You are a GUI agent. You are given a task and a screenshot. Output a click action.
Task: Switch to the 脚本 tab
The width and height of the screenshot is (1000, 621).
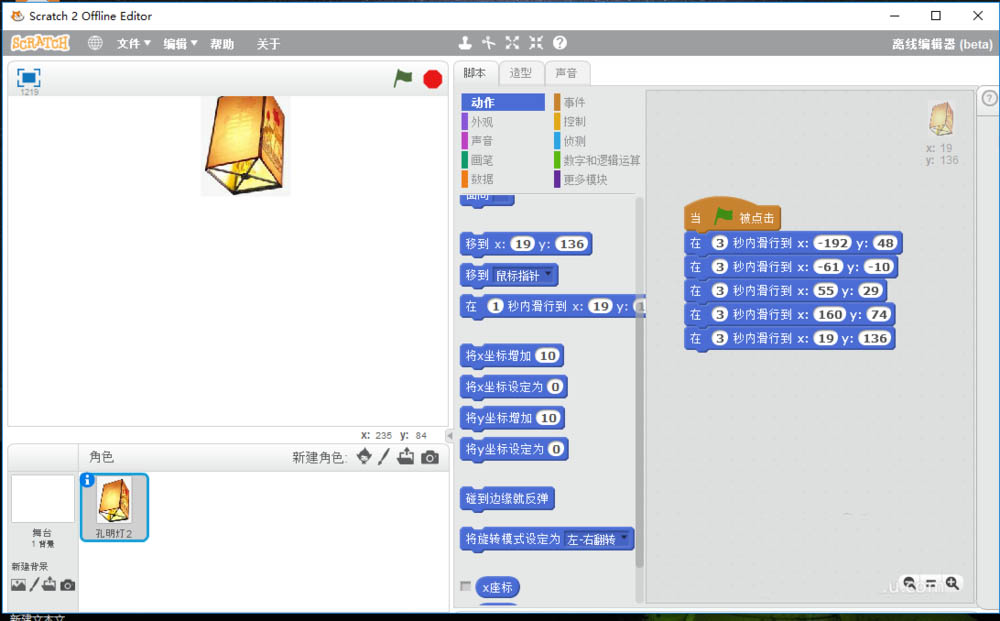point(474,73)
